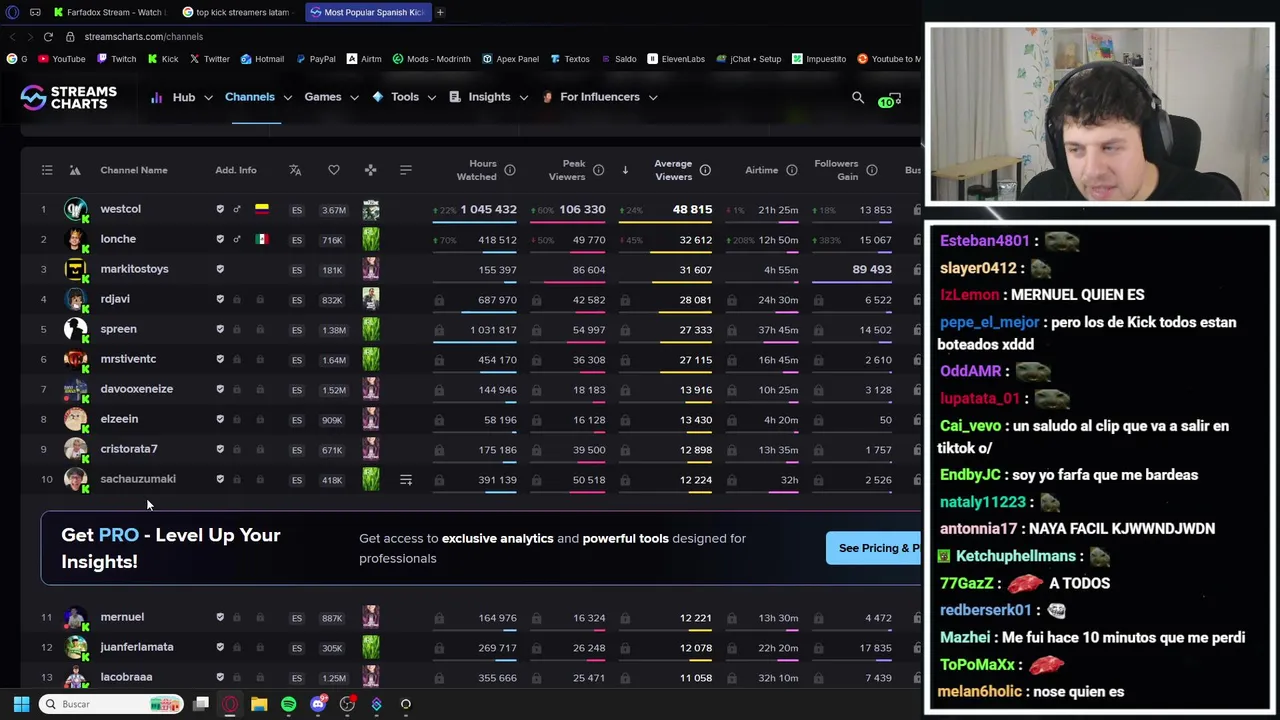Click locked airtime change icon in davooxeneize row
This screenshot has width=1280, height=720.
point(732,390)
